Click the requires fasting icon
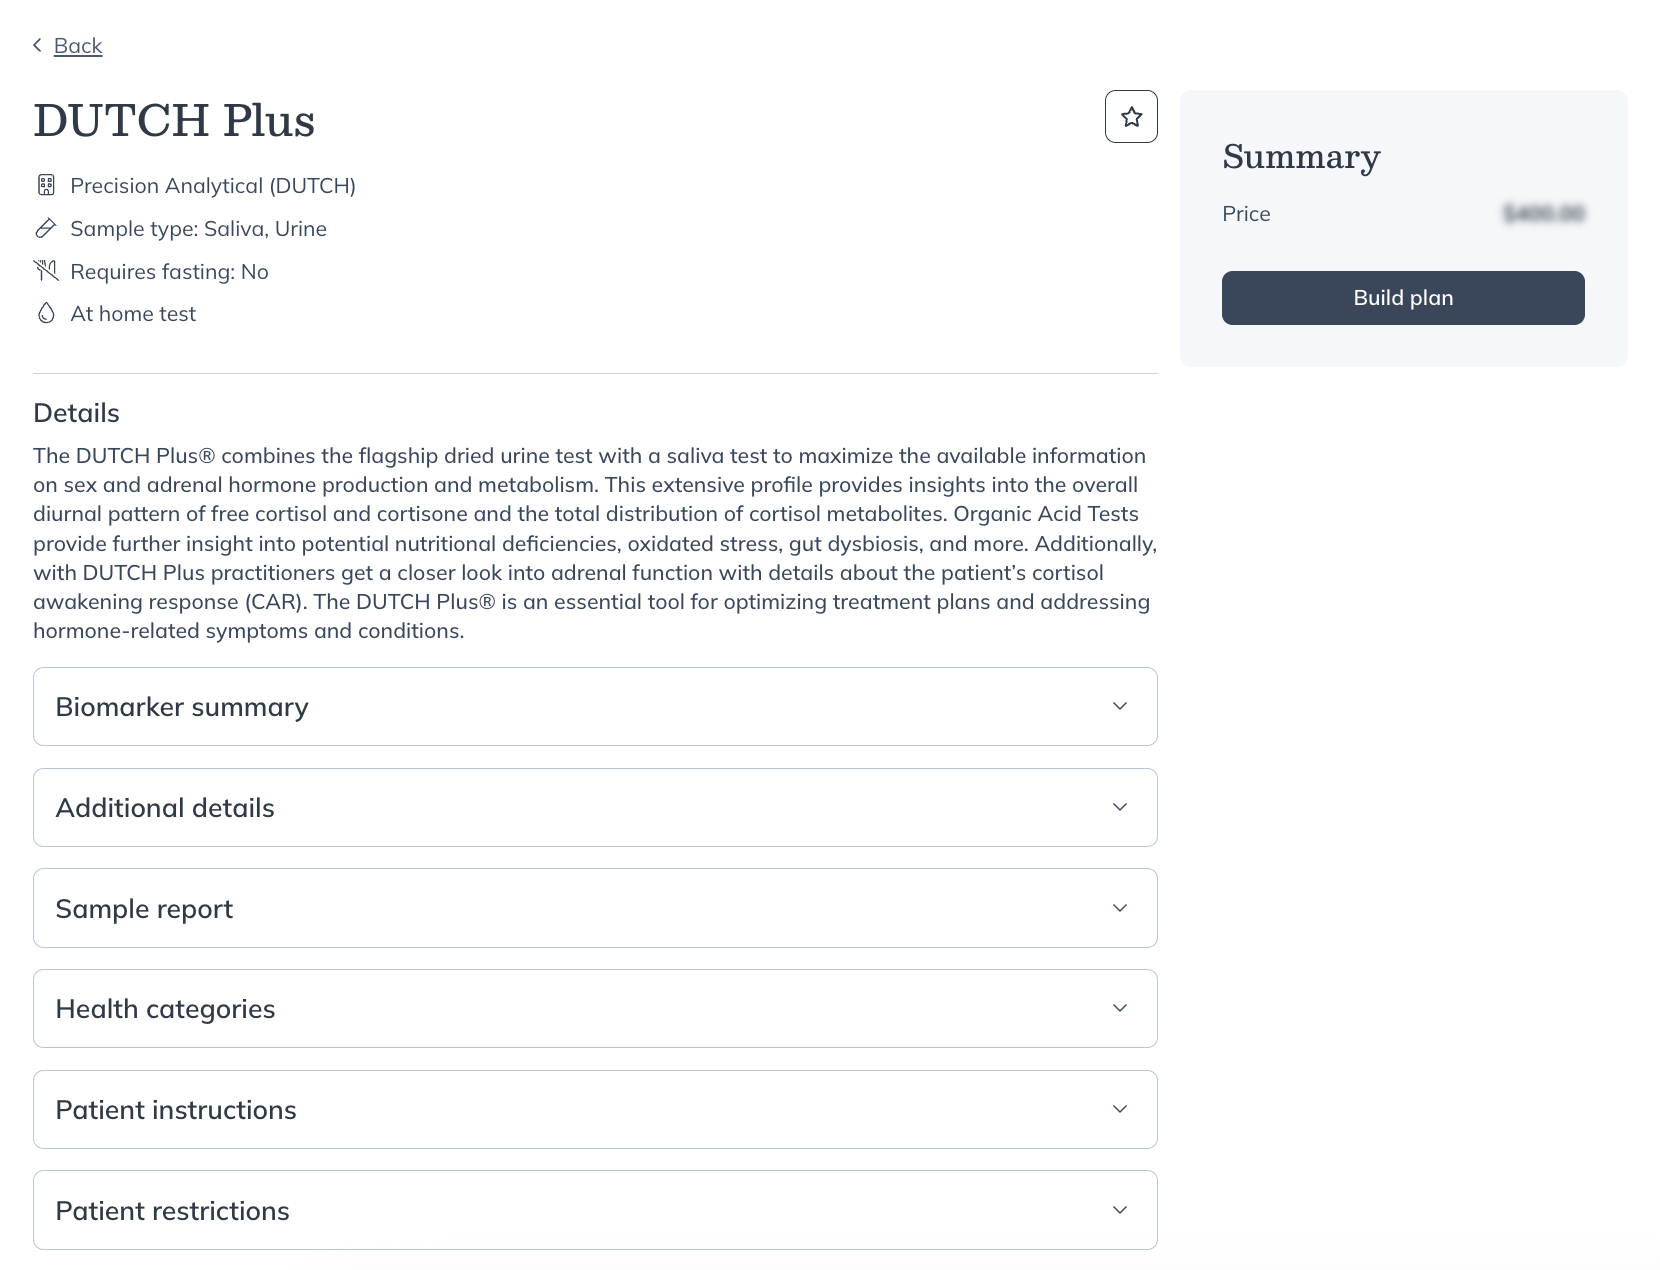The height and width of the screenshot is (1270, 1660). pyautogui.click(x=46, y=270)
